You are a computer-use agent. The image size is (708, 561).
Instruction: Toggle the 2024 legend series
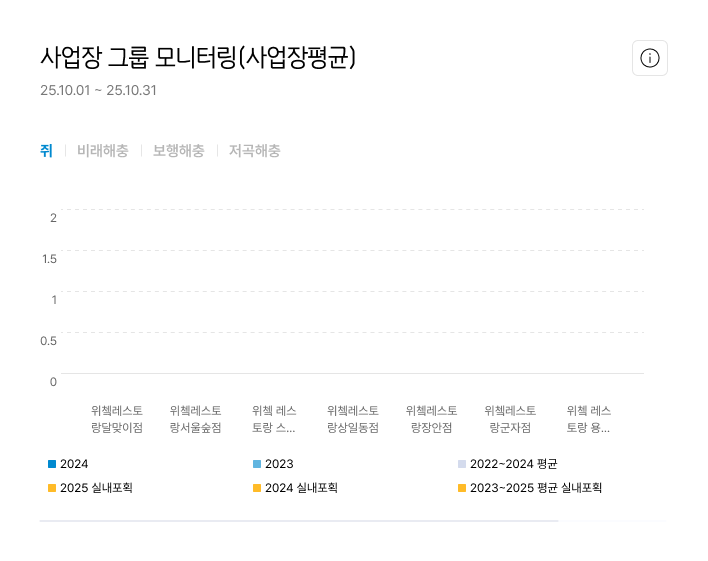point(74,464)
